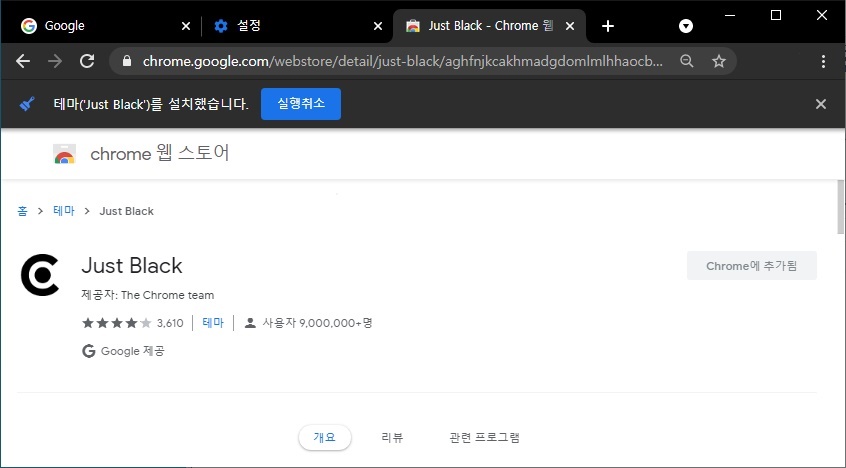Close the Google tab
The image size is (846, 468).
click(x=186, y=26)
